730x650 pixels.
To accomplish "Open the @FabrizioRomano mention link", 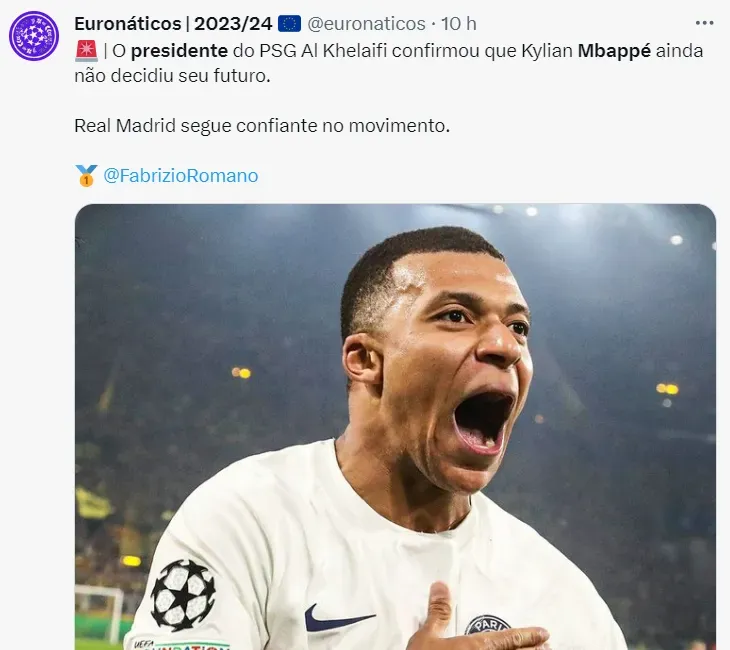I will point(181,176).
